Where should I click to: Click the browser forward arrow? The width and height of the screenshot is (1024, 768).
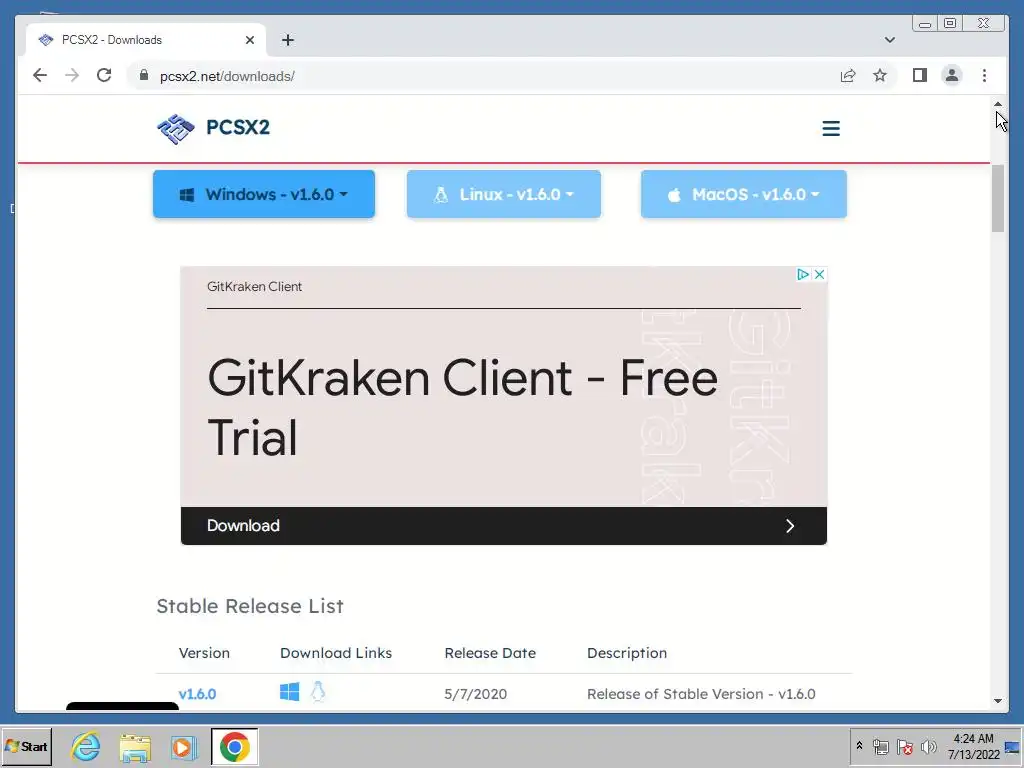[72, 76]
